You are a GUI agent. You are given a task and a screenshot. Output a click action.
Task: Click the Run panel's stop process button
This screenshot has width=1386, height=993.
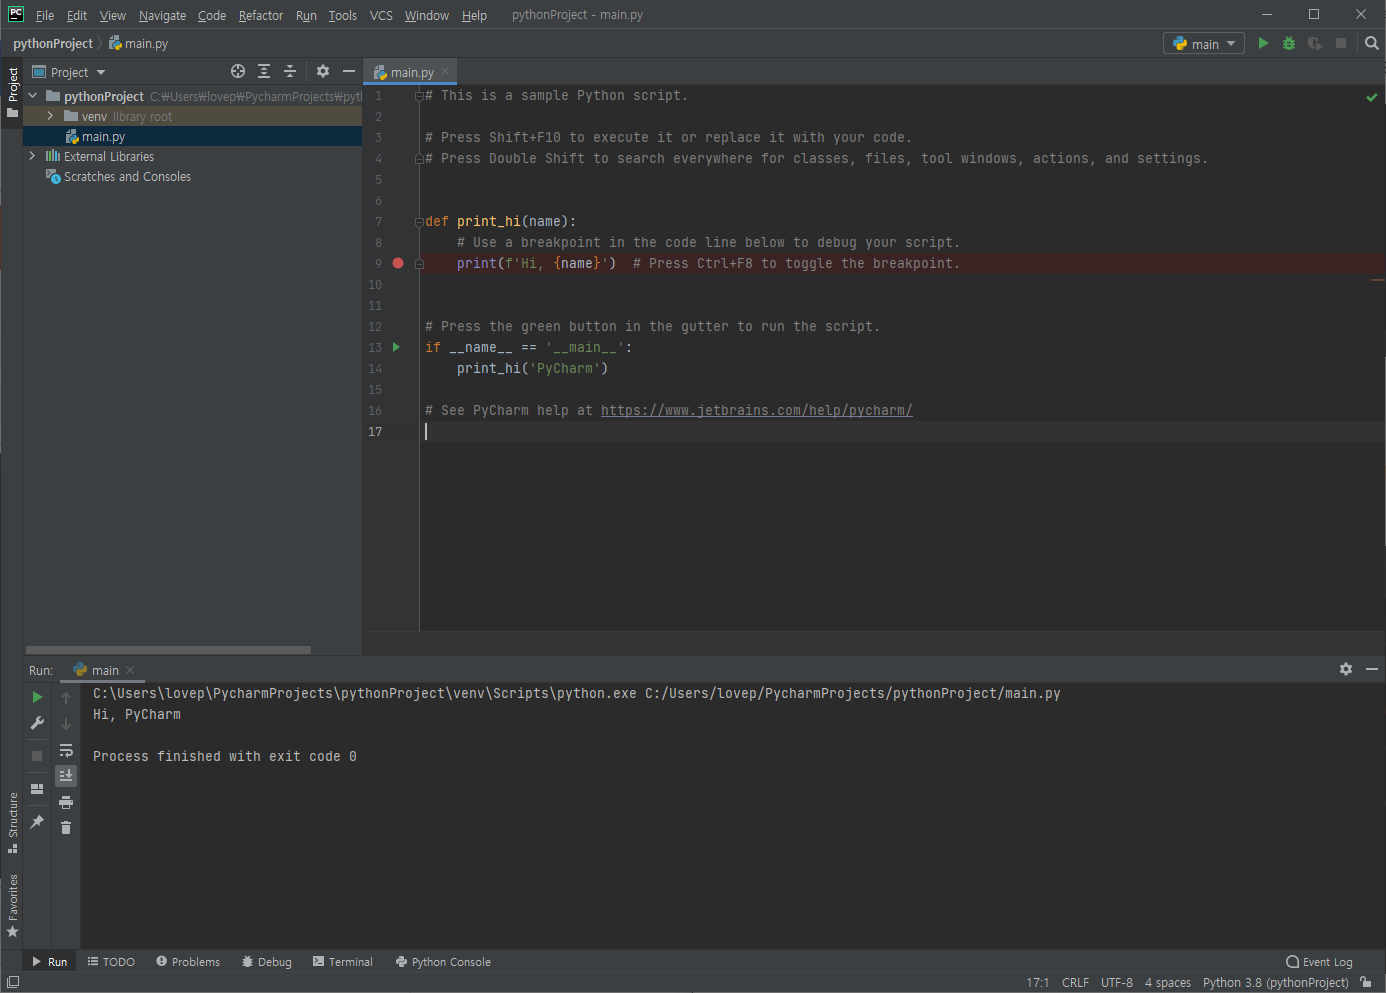(x=37, y=755)
